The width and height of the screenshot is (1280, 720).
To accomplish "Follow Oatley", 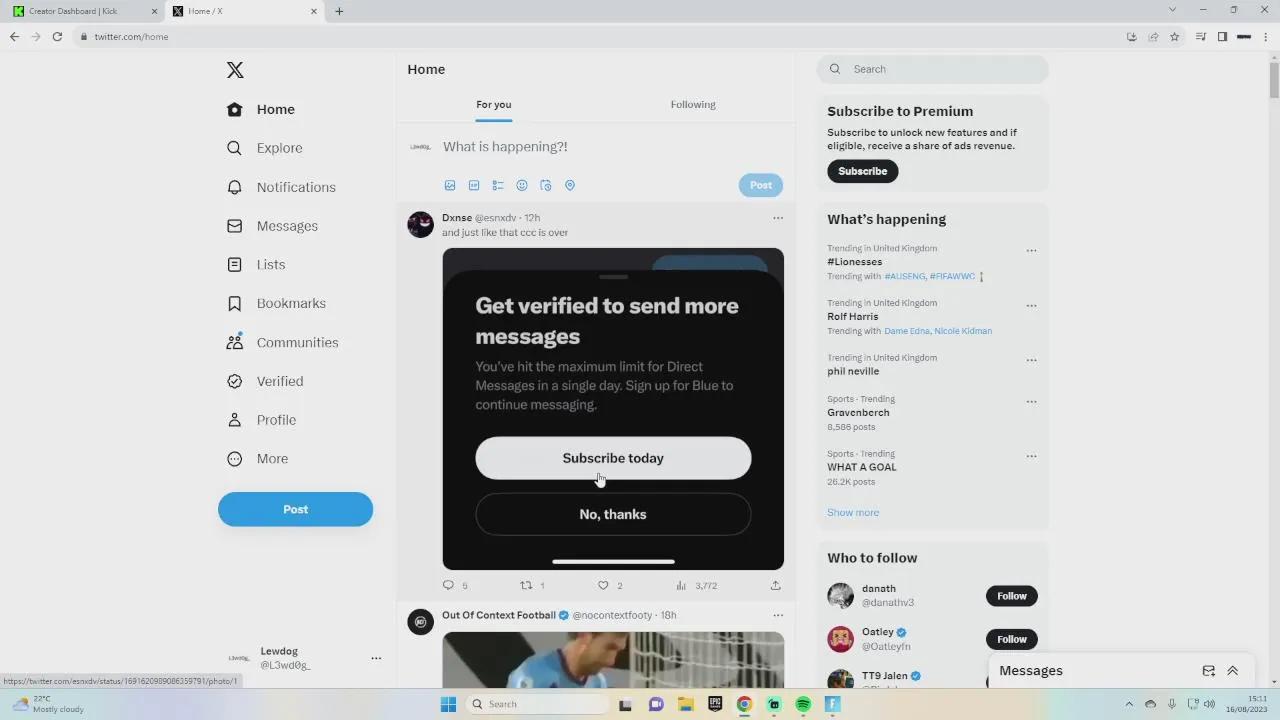I will pyautogui.click(x=1011, y=639).
